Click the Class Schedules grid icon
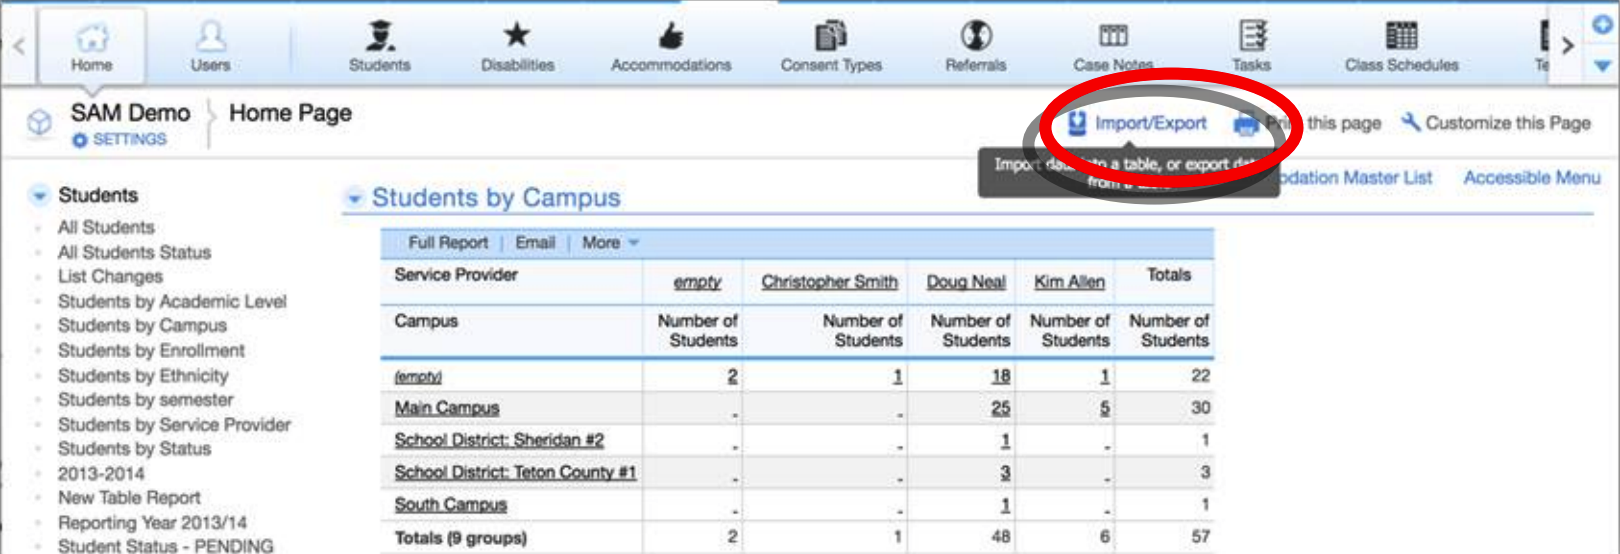Screen dimensions: 1620x554 point(1401,36)
